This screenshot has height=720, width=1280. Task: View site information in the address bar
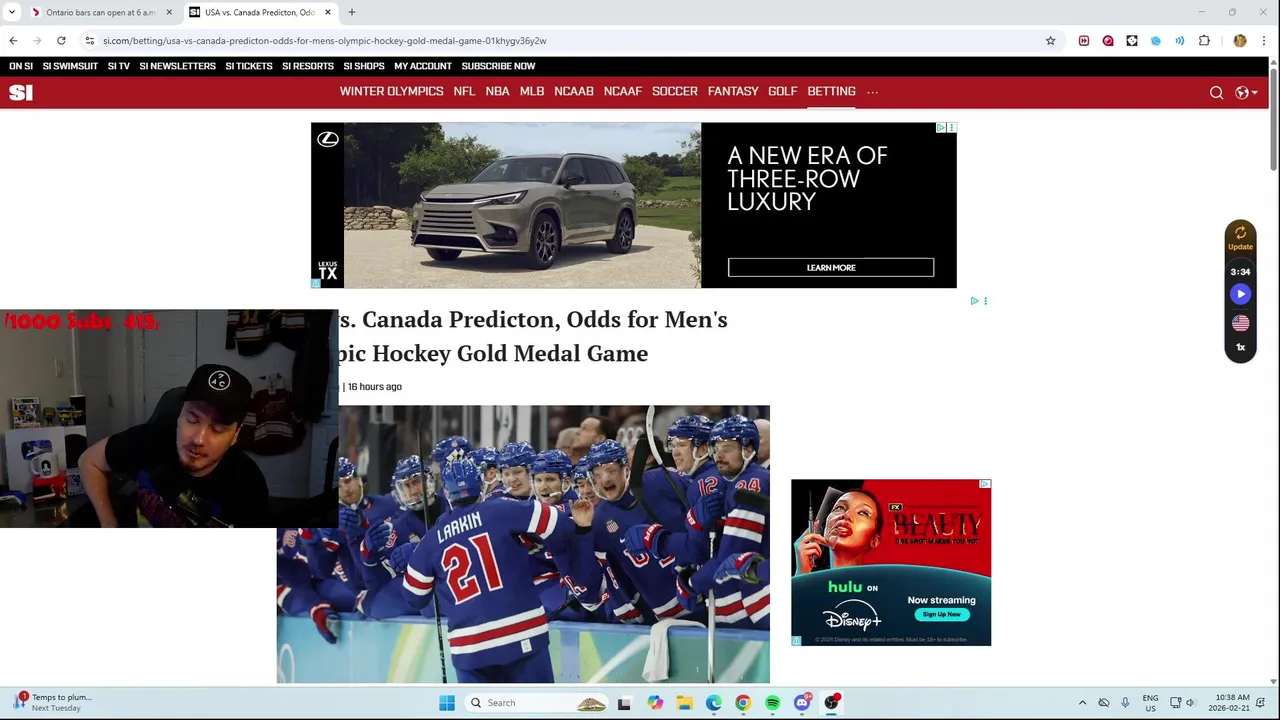point(89,41)
